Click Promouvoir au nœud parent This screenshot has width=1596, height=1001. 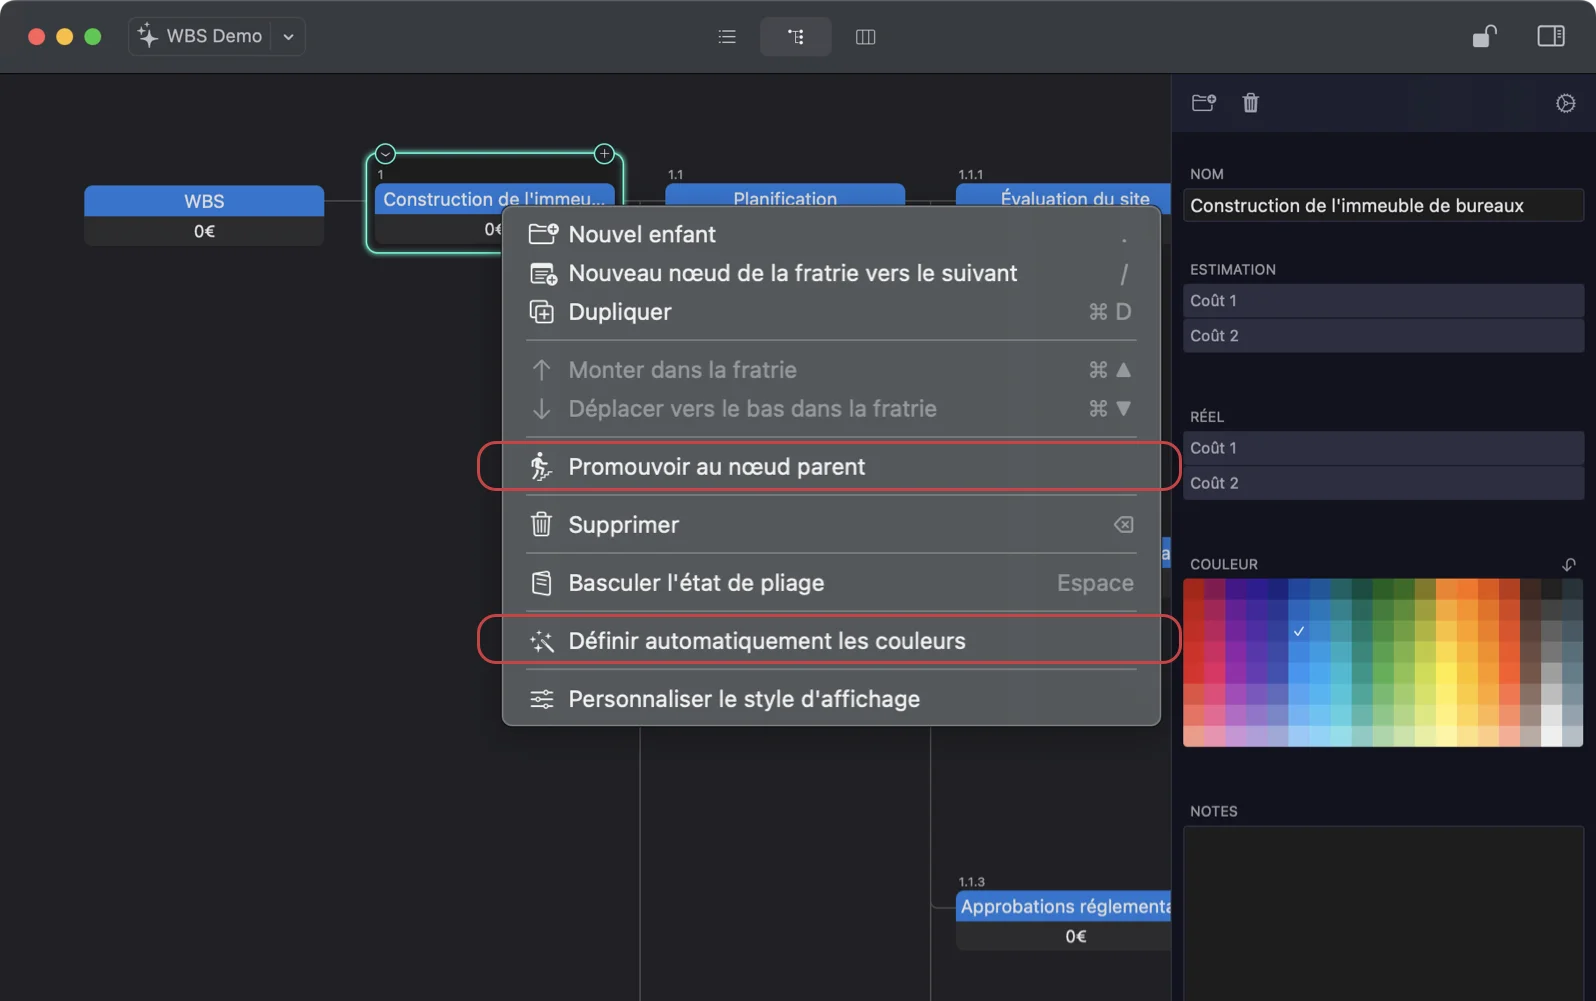[x=716, y=467]
